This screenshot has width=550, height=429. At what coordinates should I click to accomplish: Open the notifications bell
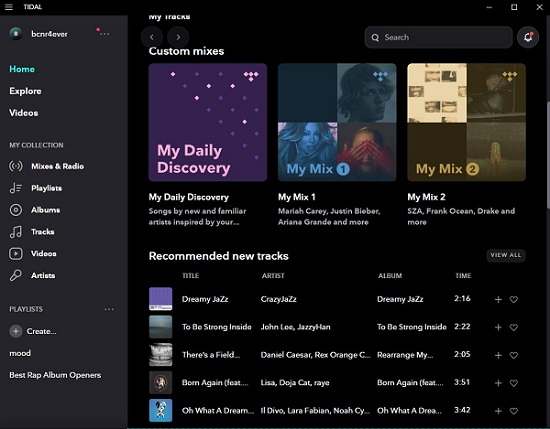tap(528, 37)
